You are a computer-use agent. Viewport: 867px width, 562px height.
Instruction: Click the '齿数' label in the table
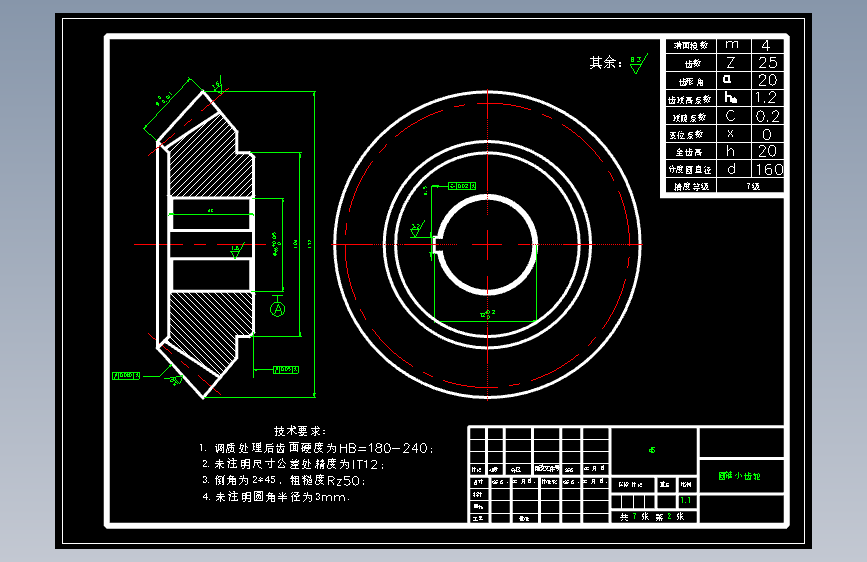click(x=693, y=64)
